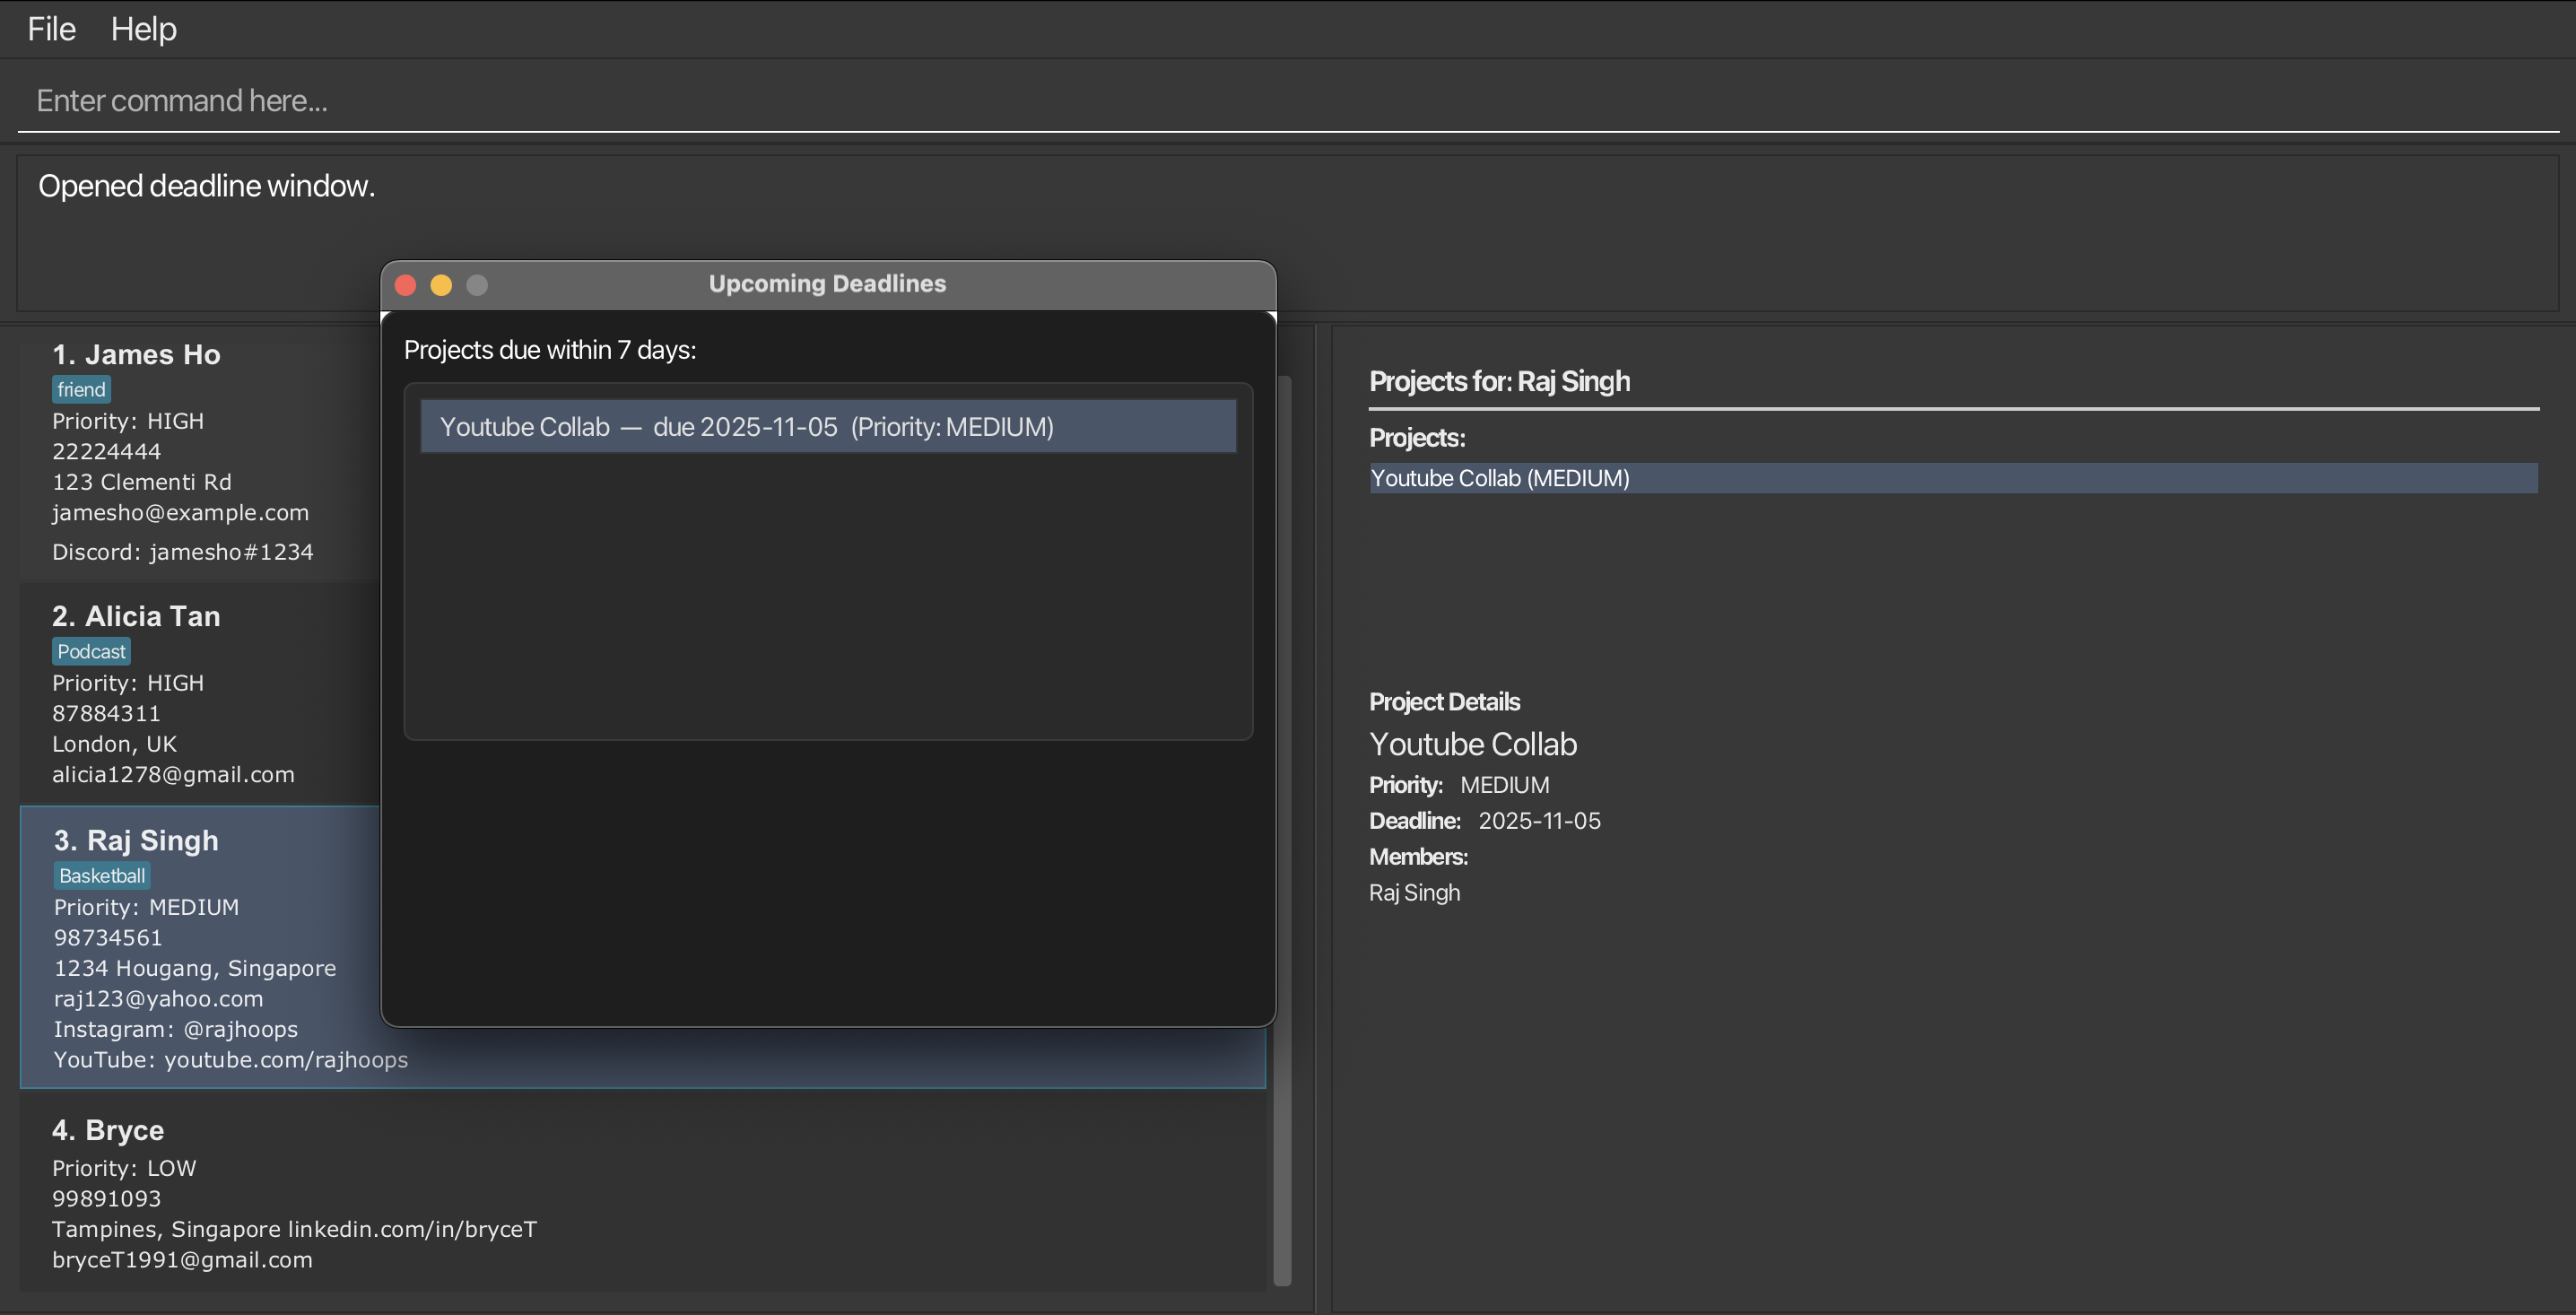The width and height of the screenshot is (2576, 1315).
Task: Click '123 Clementi Rd' address
Action: [142, 482]
